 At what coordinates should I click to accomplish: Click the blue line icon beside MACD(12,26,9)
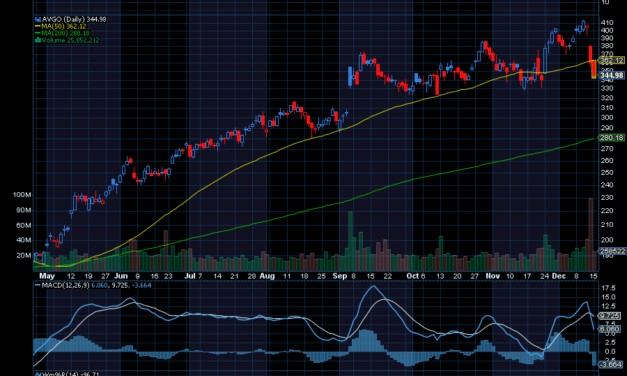[x=38, y=285]
